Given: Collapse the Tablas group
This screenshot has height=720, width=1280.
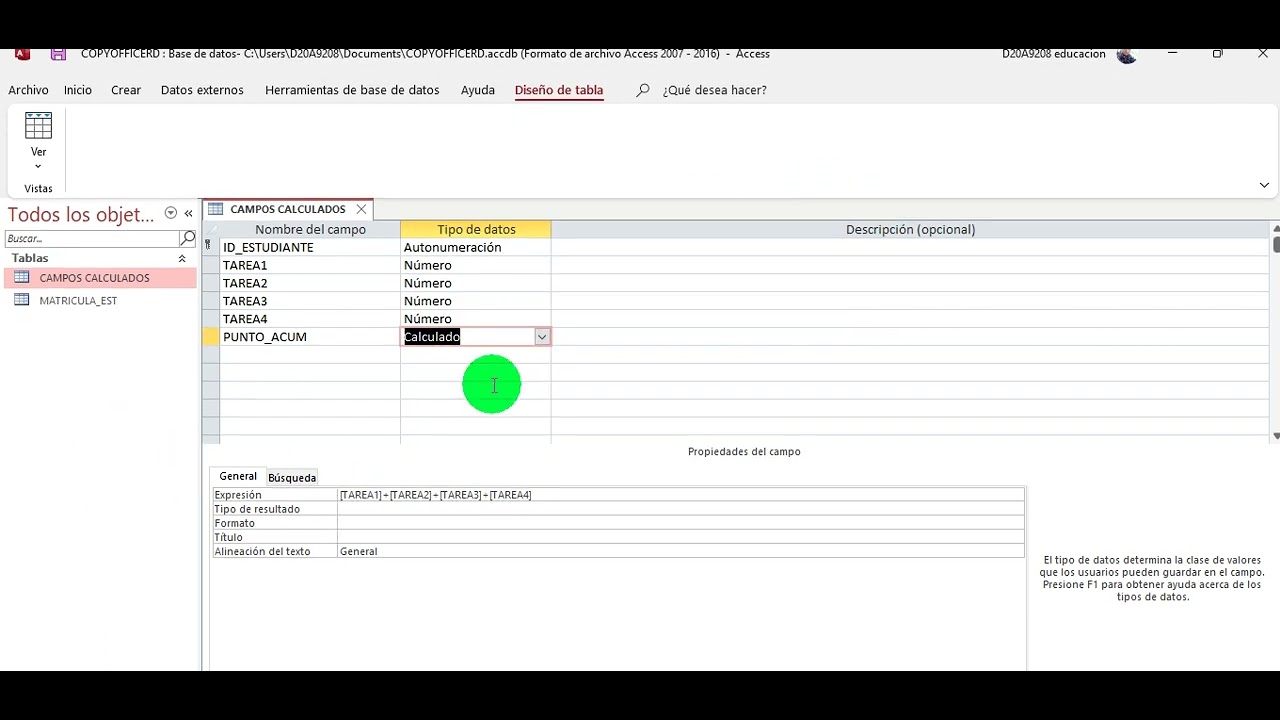Looking at the screenshot, I should pyautogui.click(x=182, y=258).
